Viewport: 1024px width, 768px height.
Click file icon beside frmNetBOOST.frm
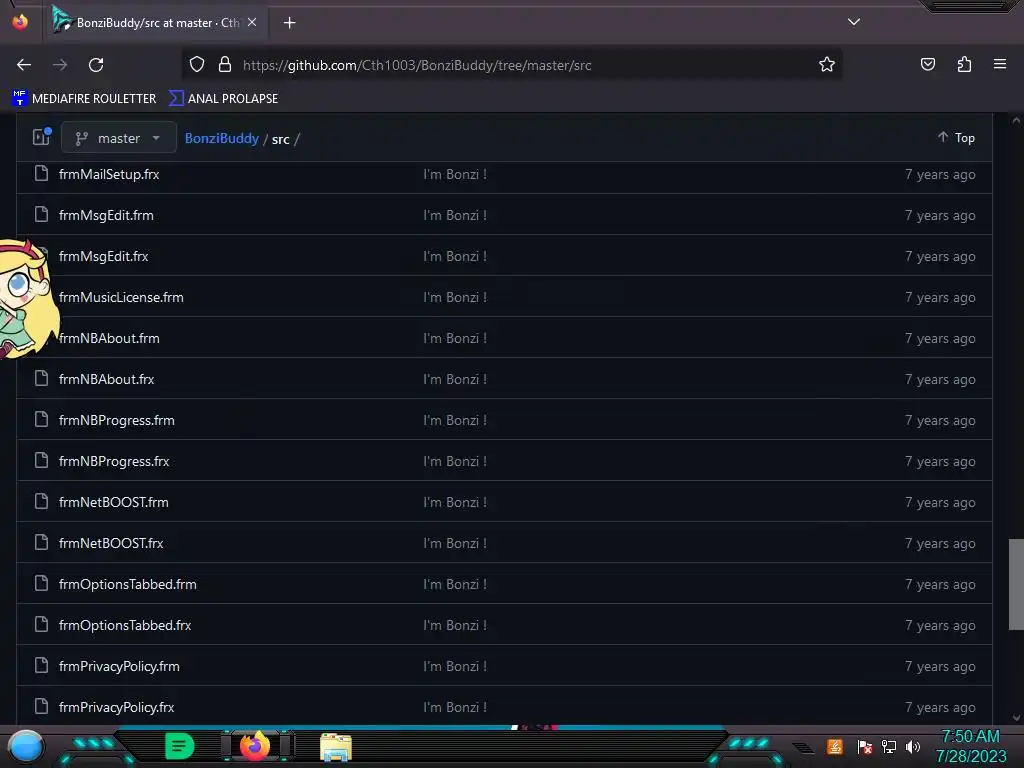click(41, 501)
